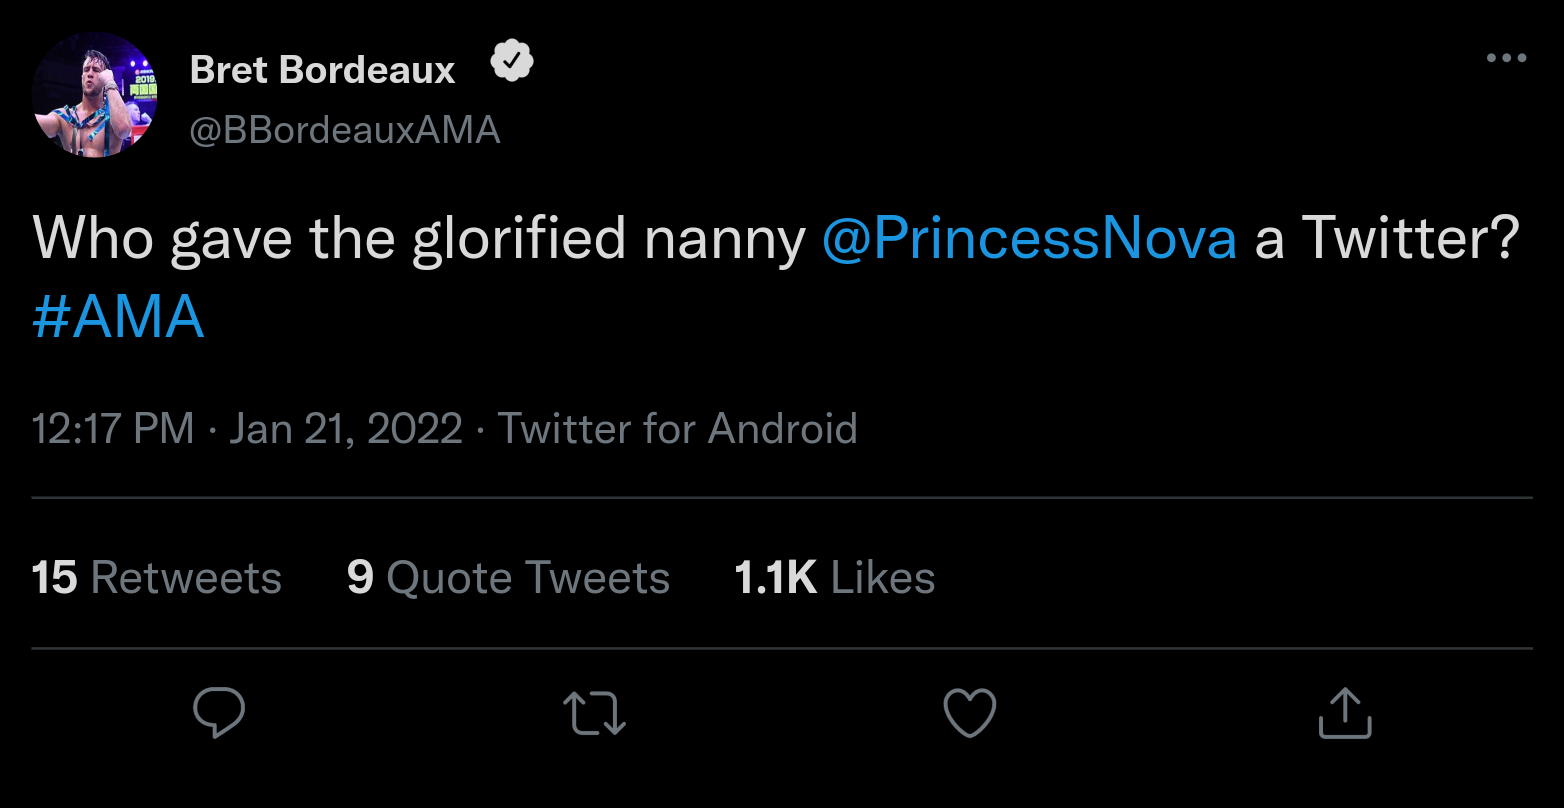Click the Twitter for Android source label
This screenshot has width=1564, height=808.
[677, 429]
